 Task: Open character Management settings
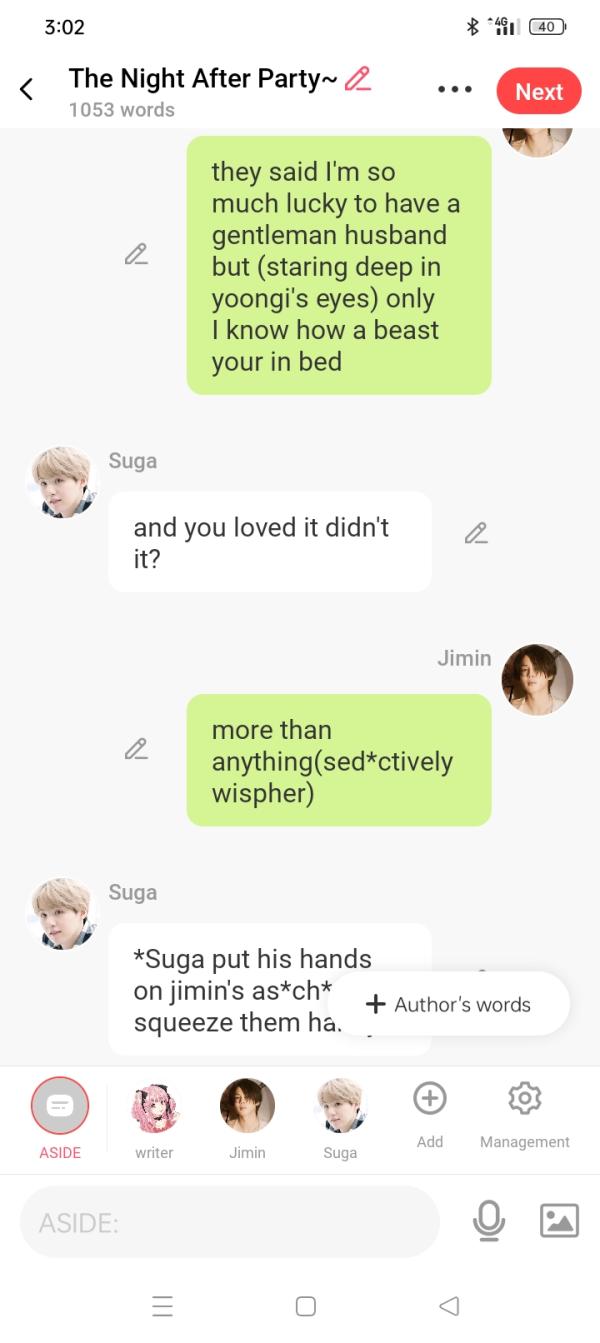click(525, 1114)
